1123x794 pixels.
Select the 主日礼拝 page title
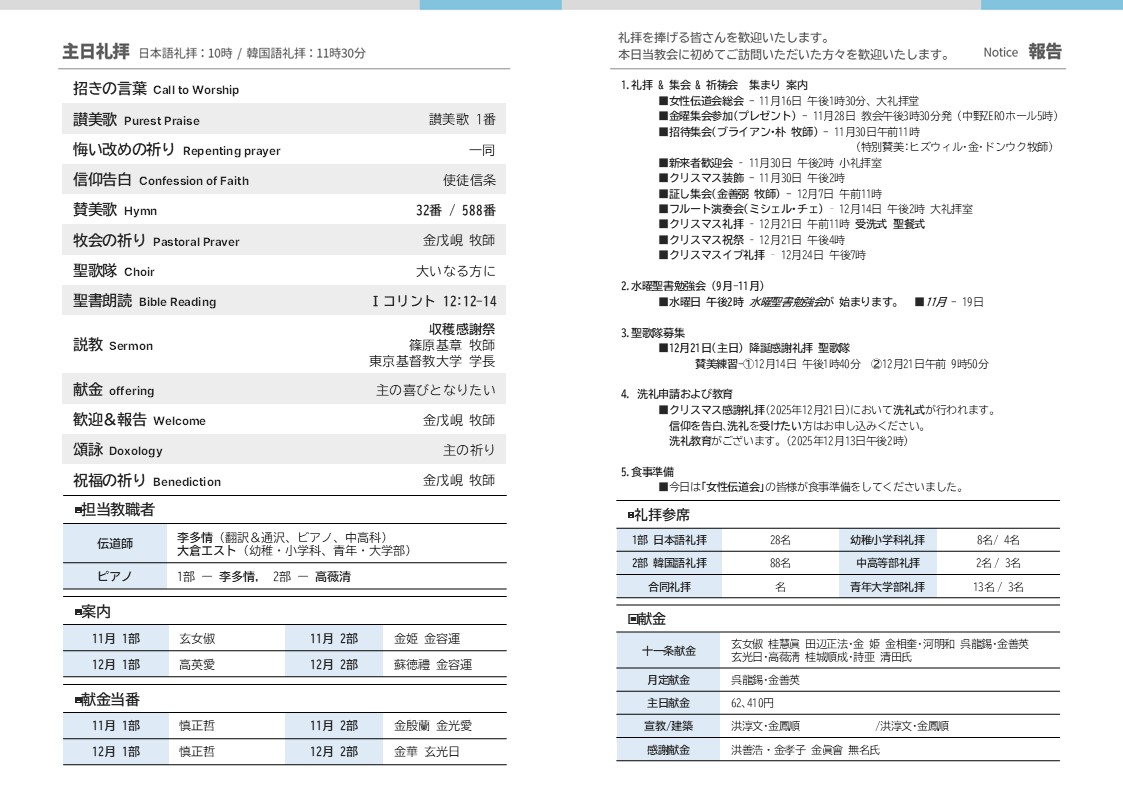(96, 52)
